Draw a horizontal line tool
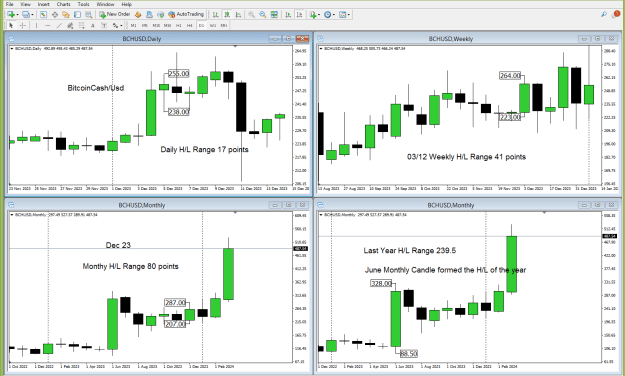The width and height of the screenshot is (625, 376). [x=47, y=25]
